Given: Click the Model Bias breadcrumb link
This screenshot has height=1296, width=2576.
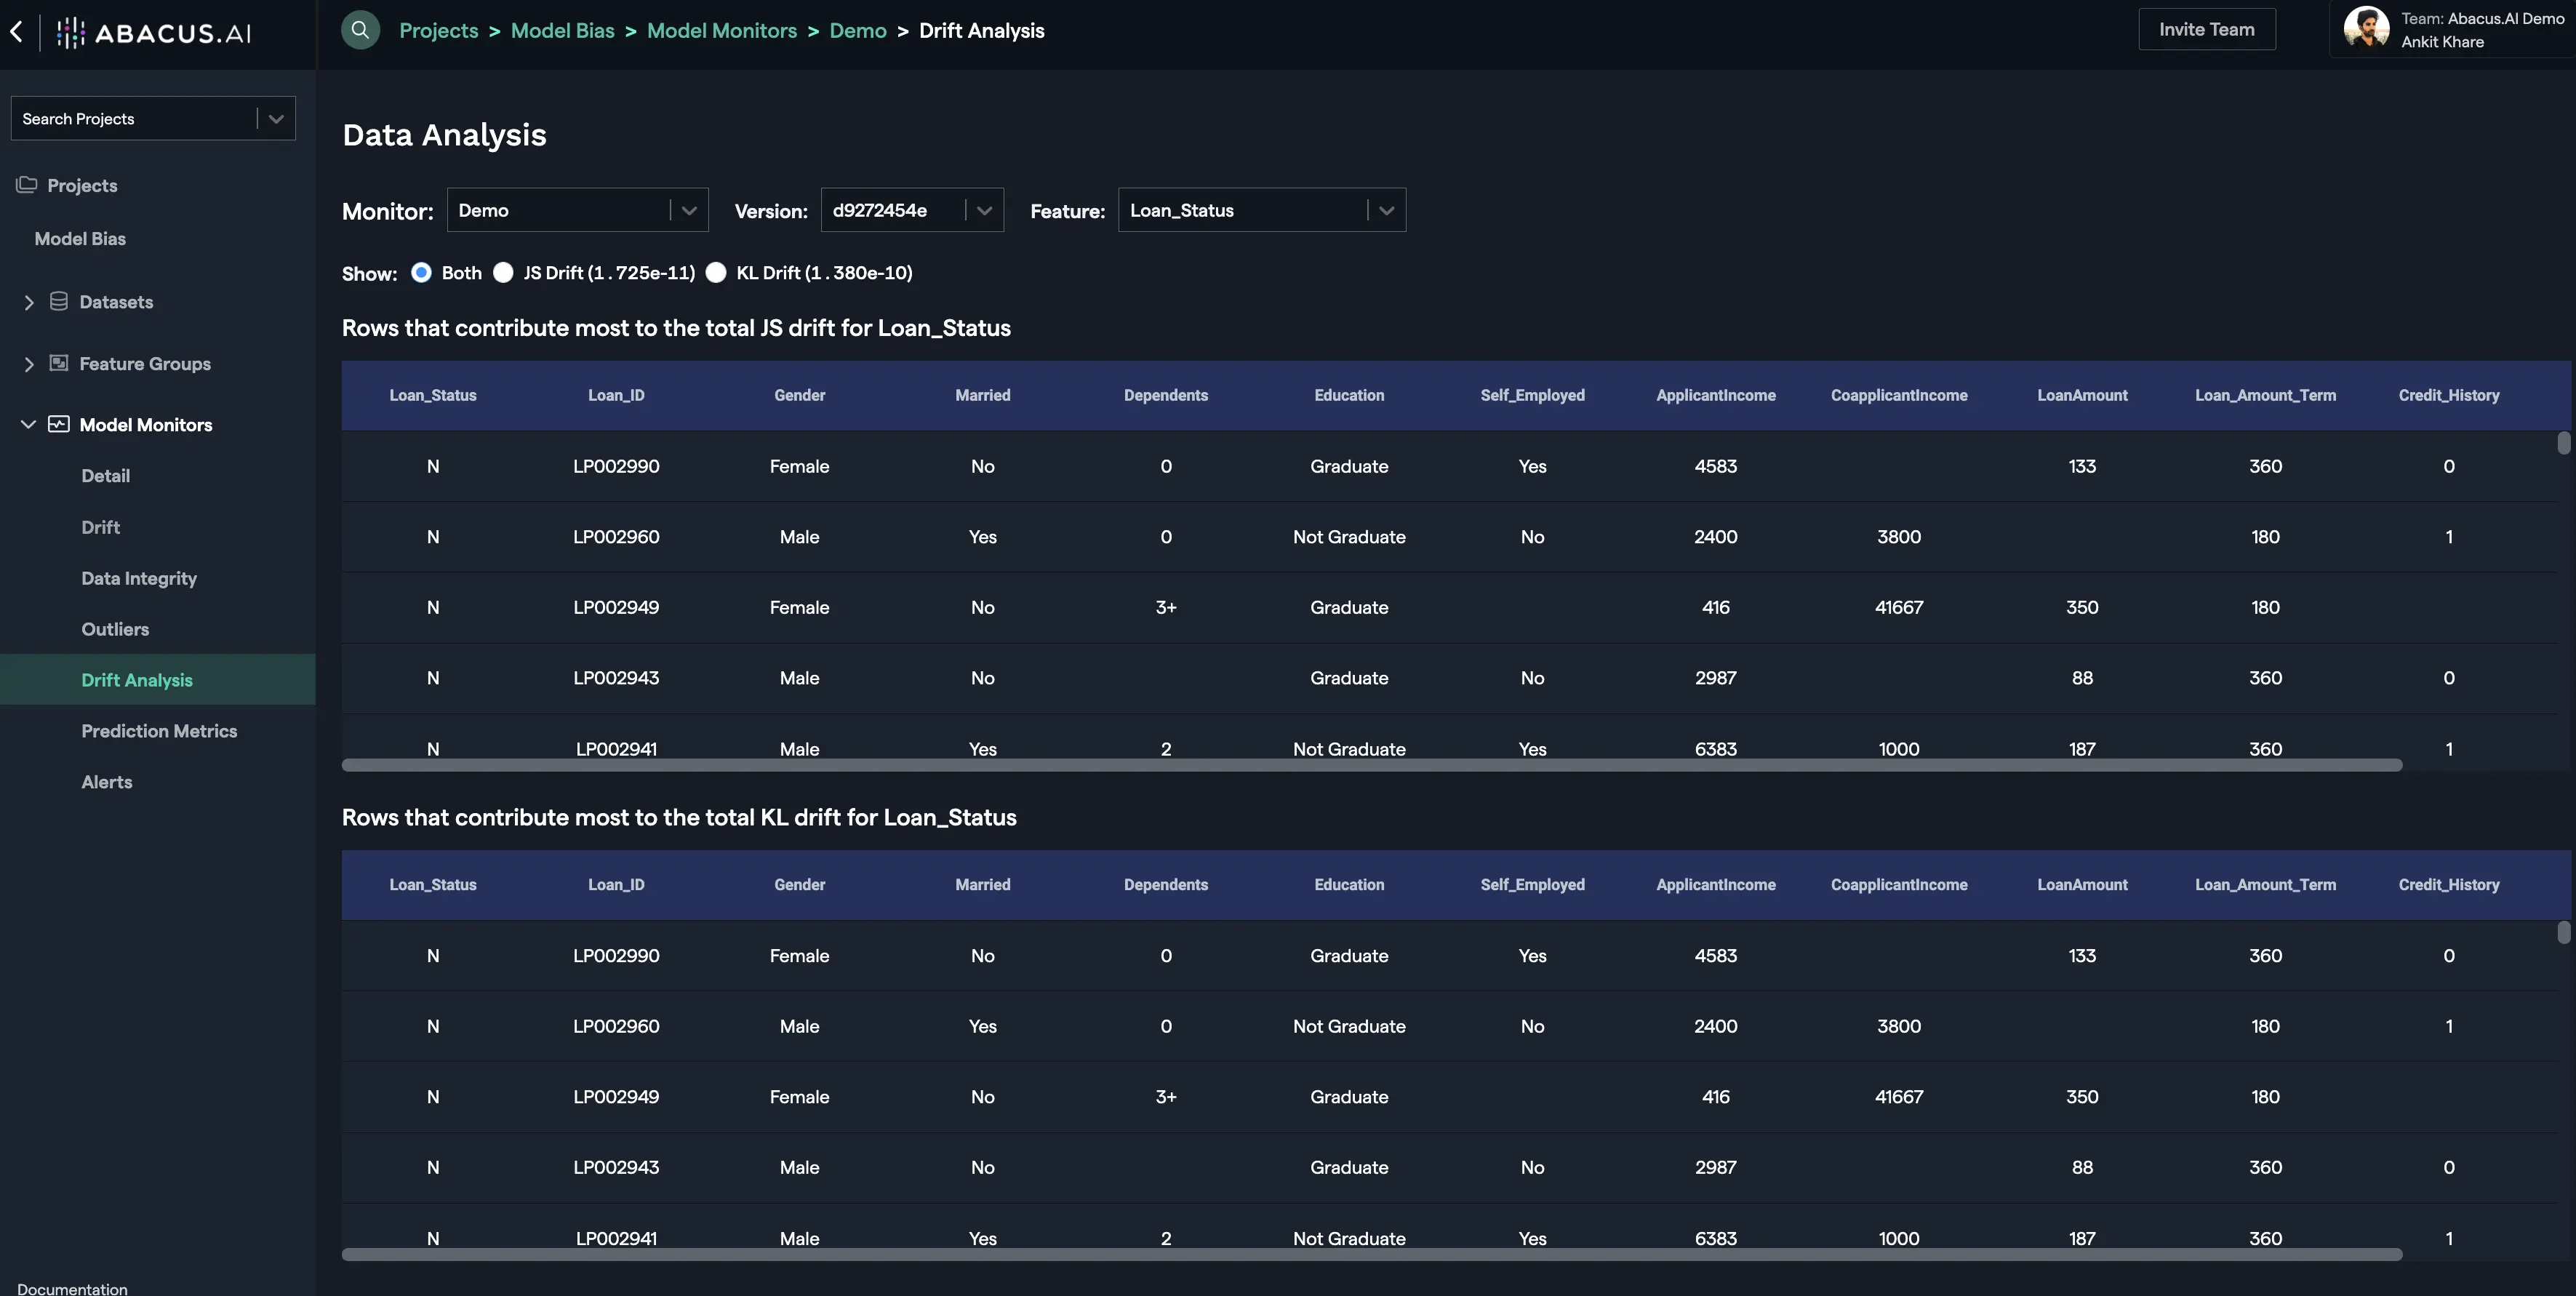Looking at the screenshot, I should (562, 30).
